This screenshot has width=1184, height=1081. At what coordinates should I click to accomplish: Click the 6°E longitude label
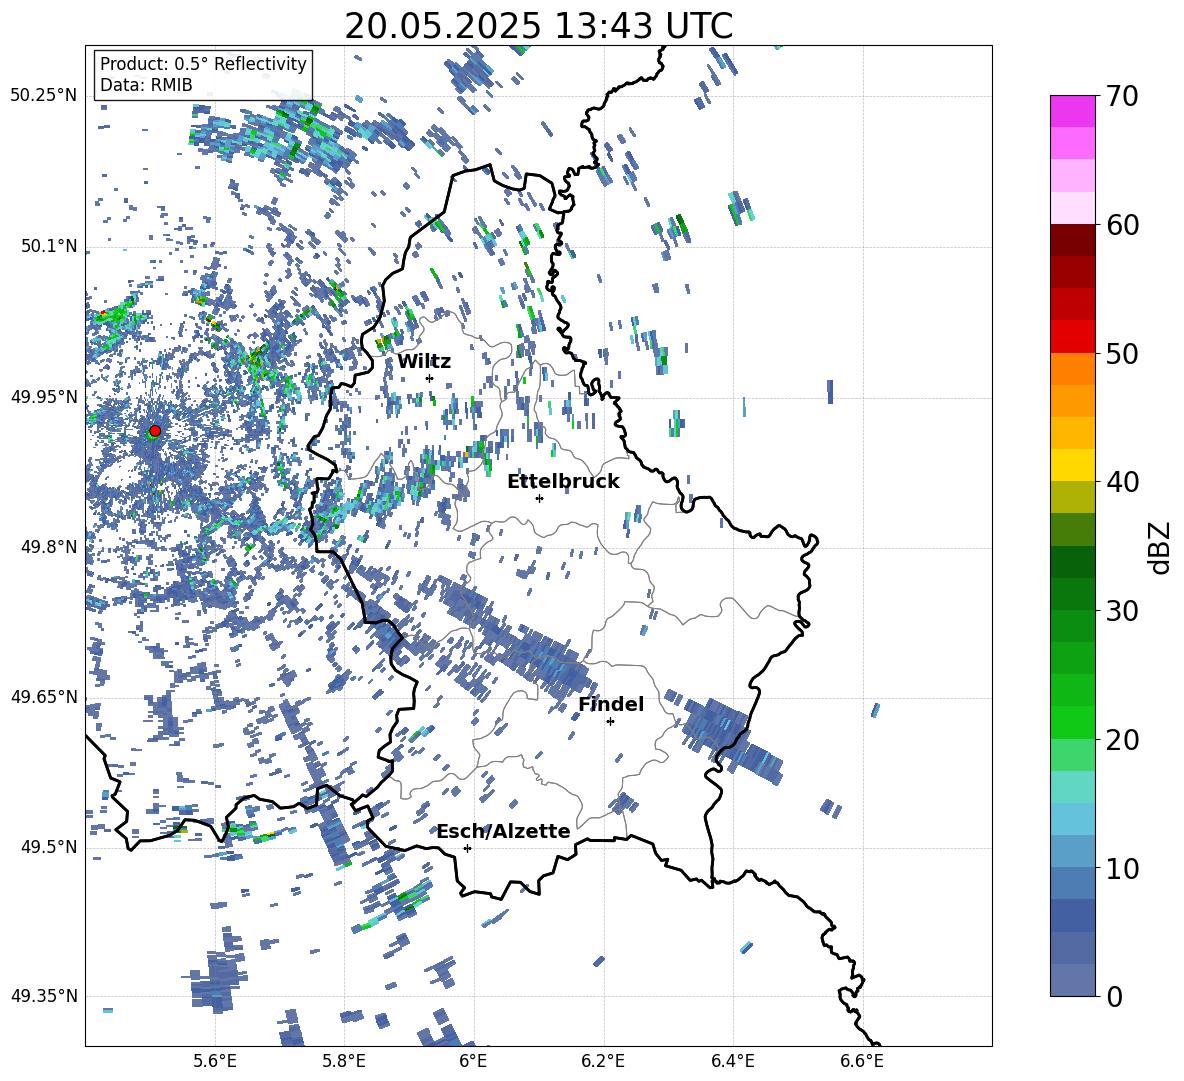[473, 1061]
